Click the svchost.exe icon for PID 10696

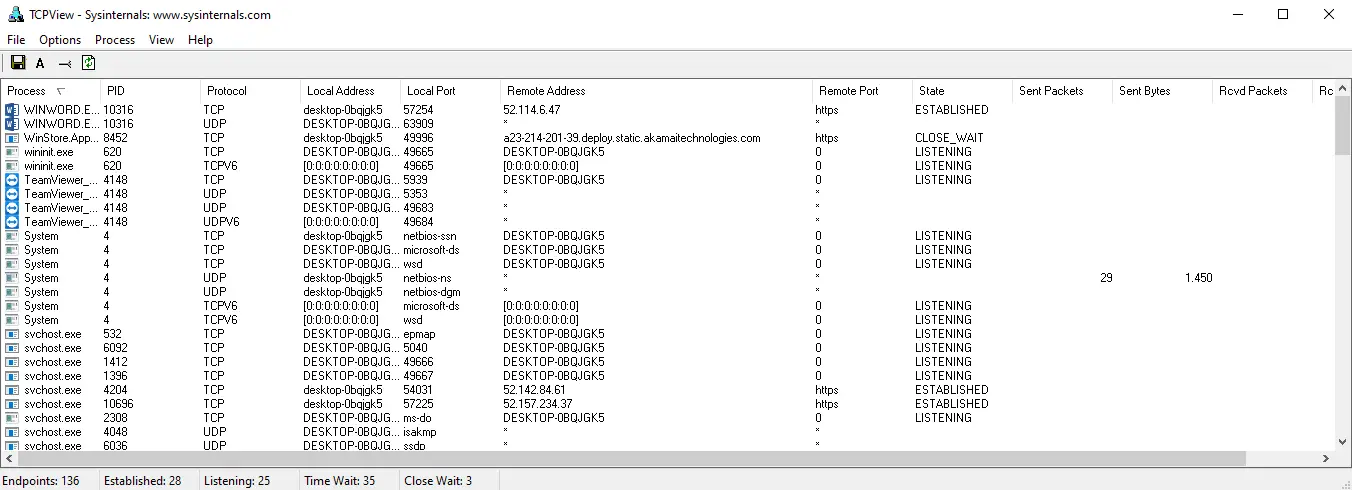pos(12,404)
